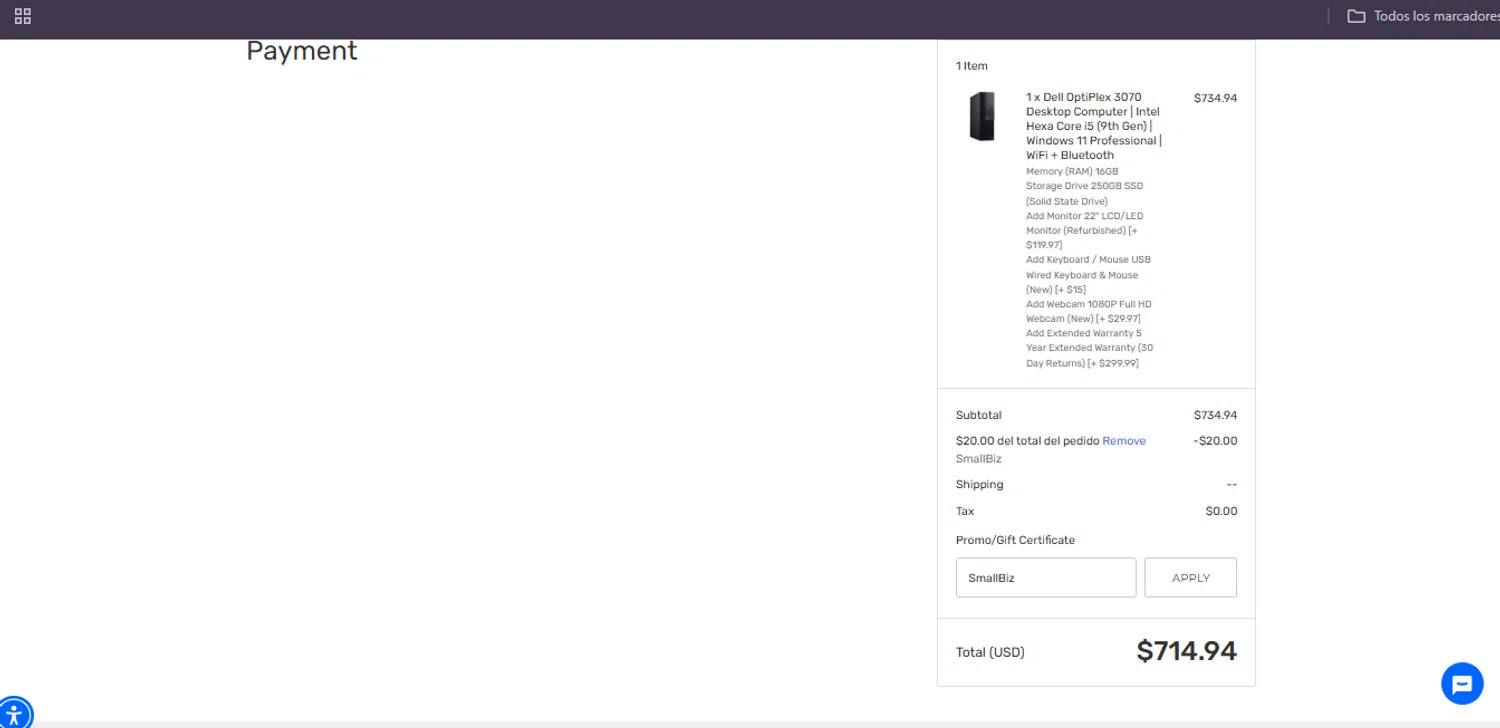Viewport: 1500px width, 728px height.
Task: Click the Payment section heading
Action: point(302,51)
